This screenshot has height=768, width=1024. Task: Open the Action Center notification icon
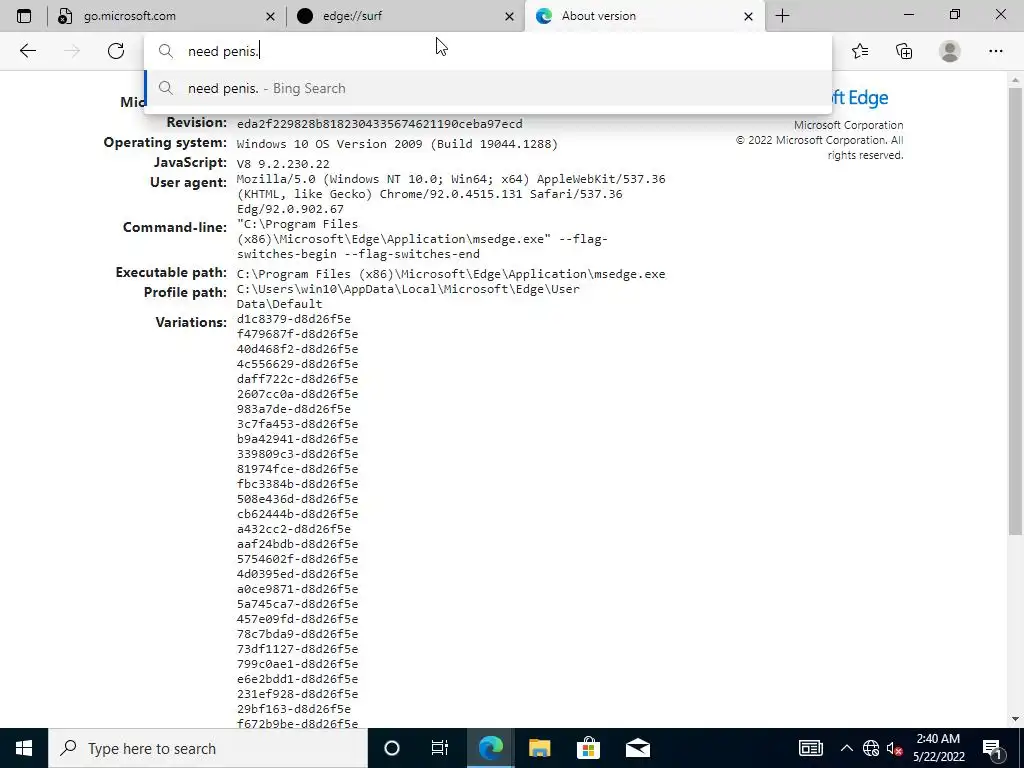[x=992, y=748]
